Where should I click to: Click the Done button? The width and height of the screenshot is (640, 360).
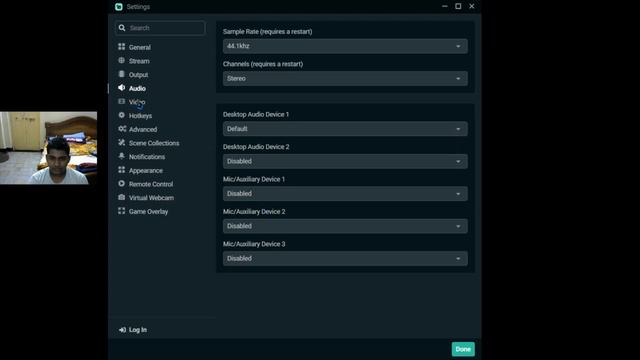click(463, 349)
